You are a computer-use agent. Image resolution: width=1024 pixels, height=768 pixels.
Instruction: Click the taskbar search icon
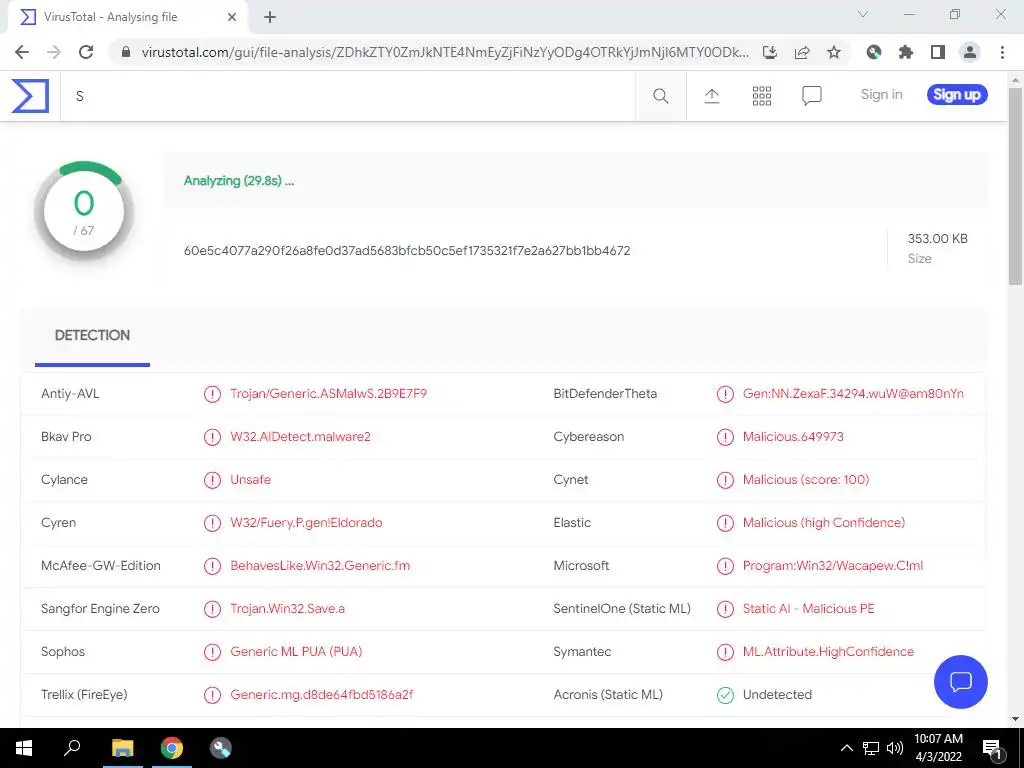(72, 748)
